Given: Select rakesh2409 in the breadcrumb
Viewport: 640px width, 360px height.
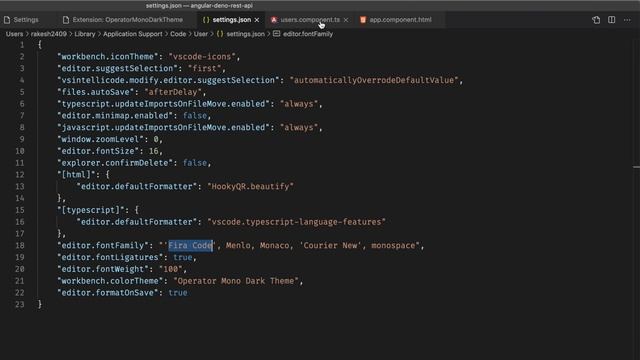Looking at the screenshot, I should (49, 34).
